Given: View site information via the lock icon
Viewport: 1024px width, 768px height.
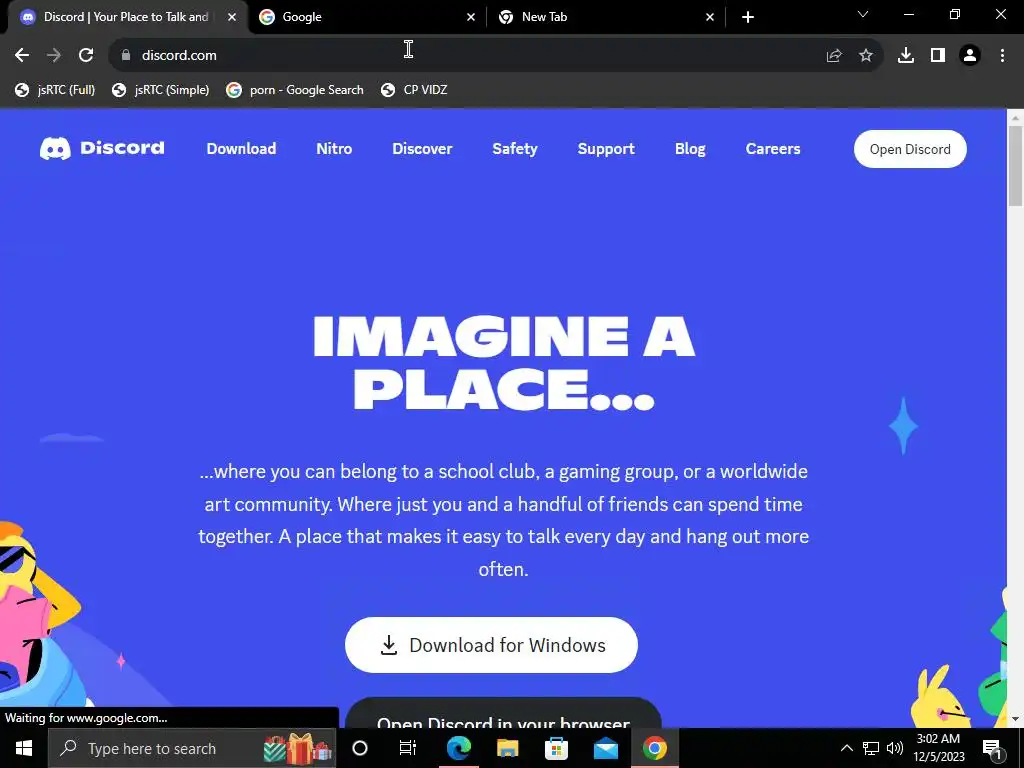Looking at the screenshot, I should tap(126, 56).
